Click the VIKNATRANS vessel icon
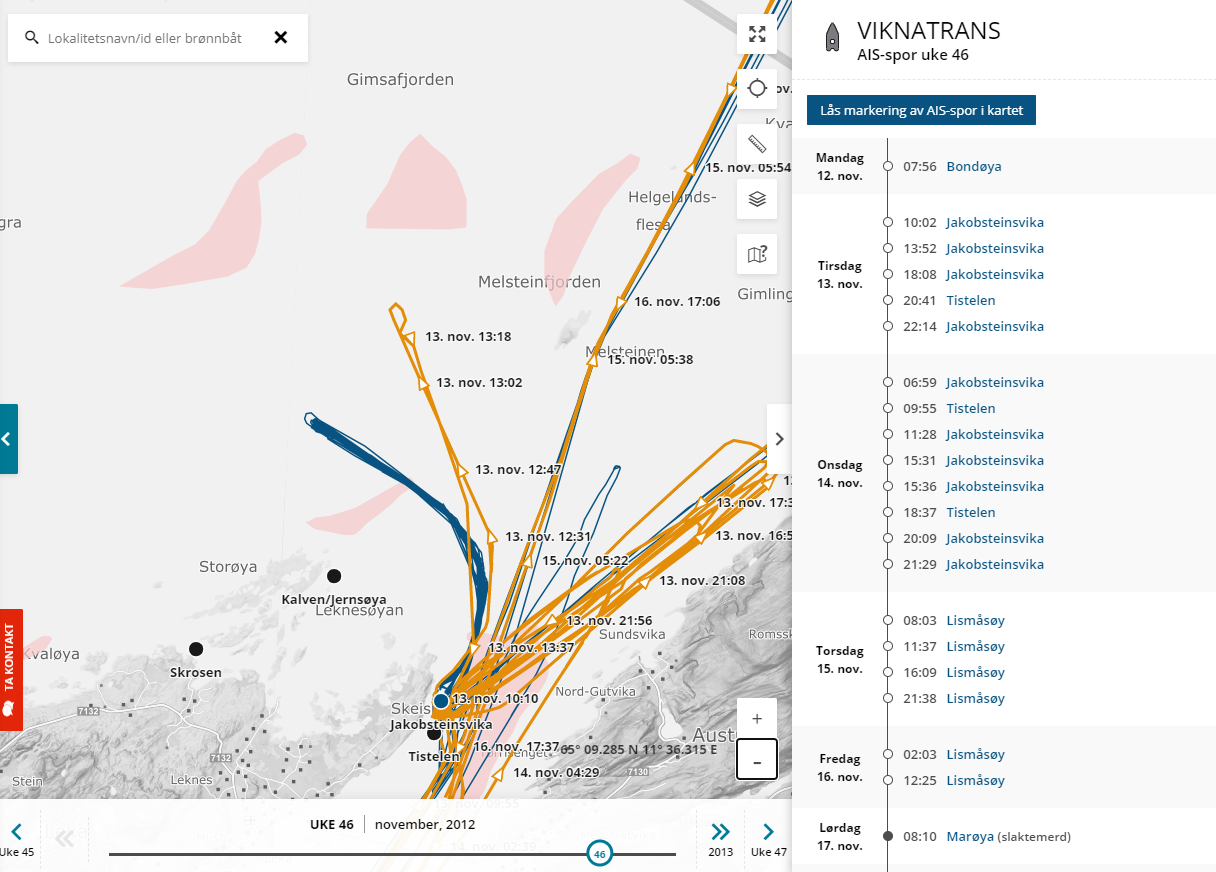1216x872 pixels. pyautogui.click(x=831, y=37)
